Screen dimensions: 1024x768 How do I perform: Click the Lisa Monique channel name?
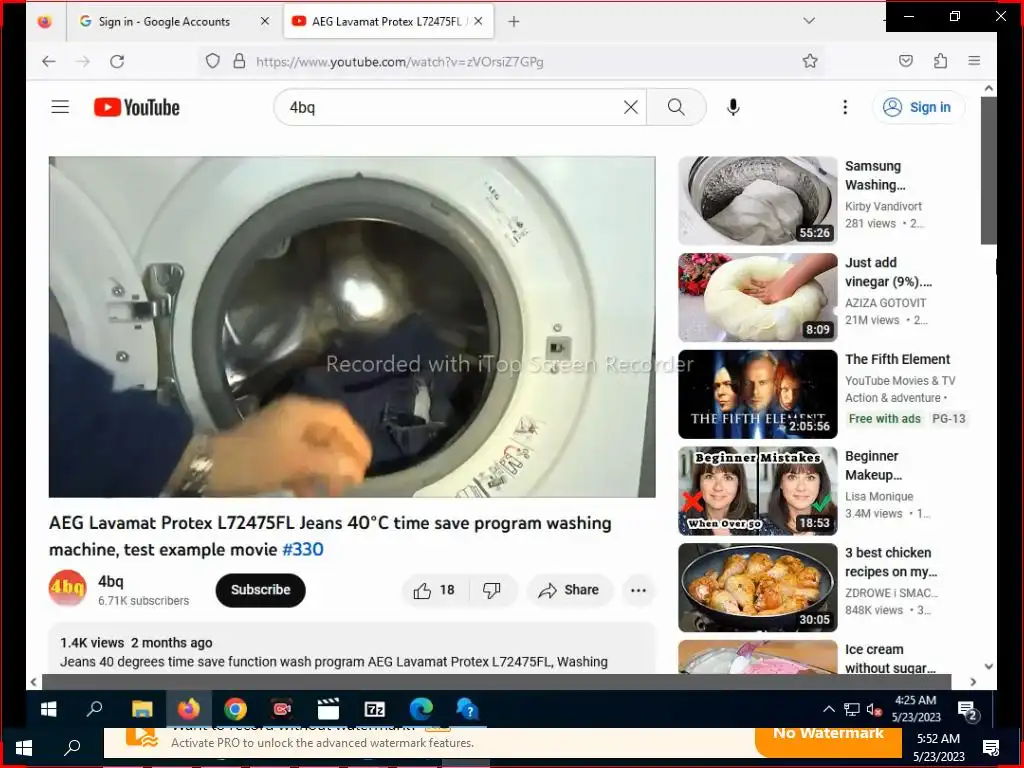(x=879, y=496)
